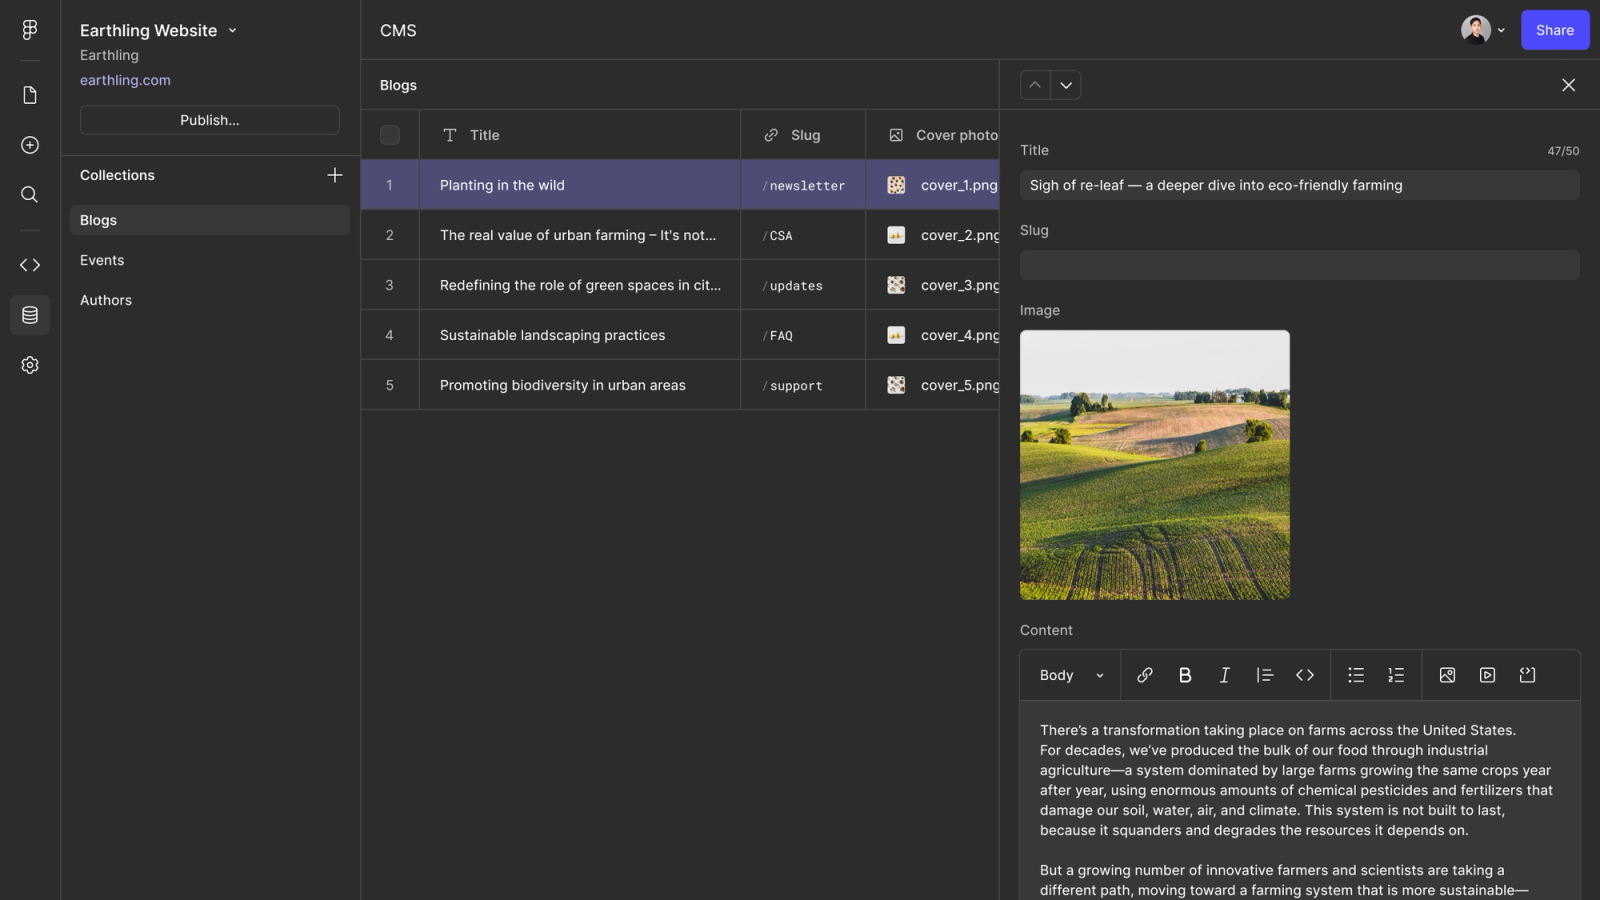The width and height of the screenshot is (1600, 900).
Task: Click the Slug column header
Action: (x=803, y=135)
